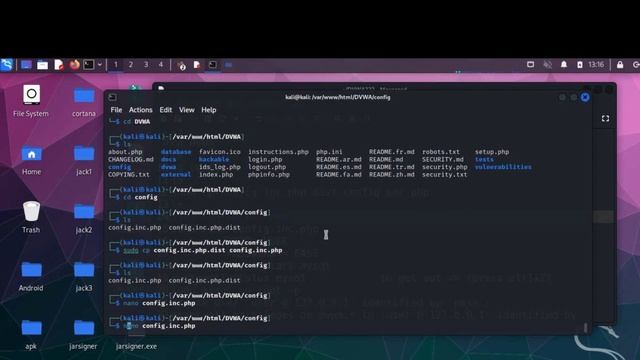Click 'vulnerabilities' directory name in terminal
This screenshot has height=360, width=640.
click(x=503, y=167)
